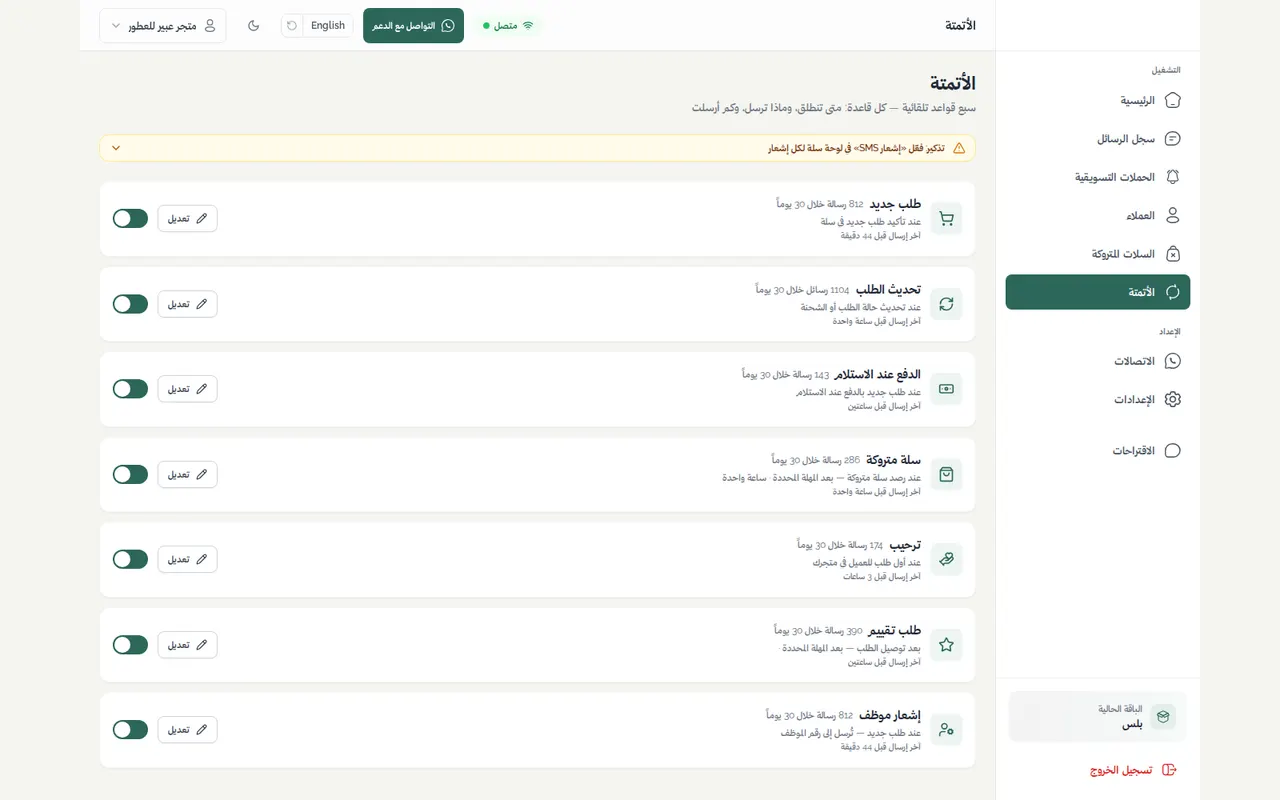Click the «1104 رسائل خلال 30 يوماً» count
This screenshot has width=1280, height=800.
click(x=802, y=290)
